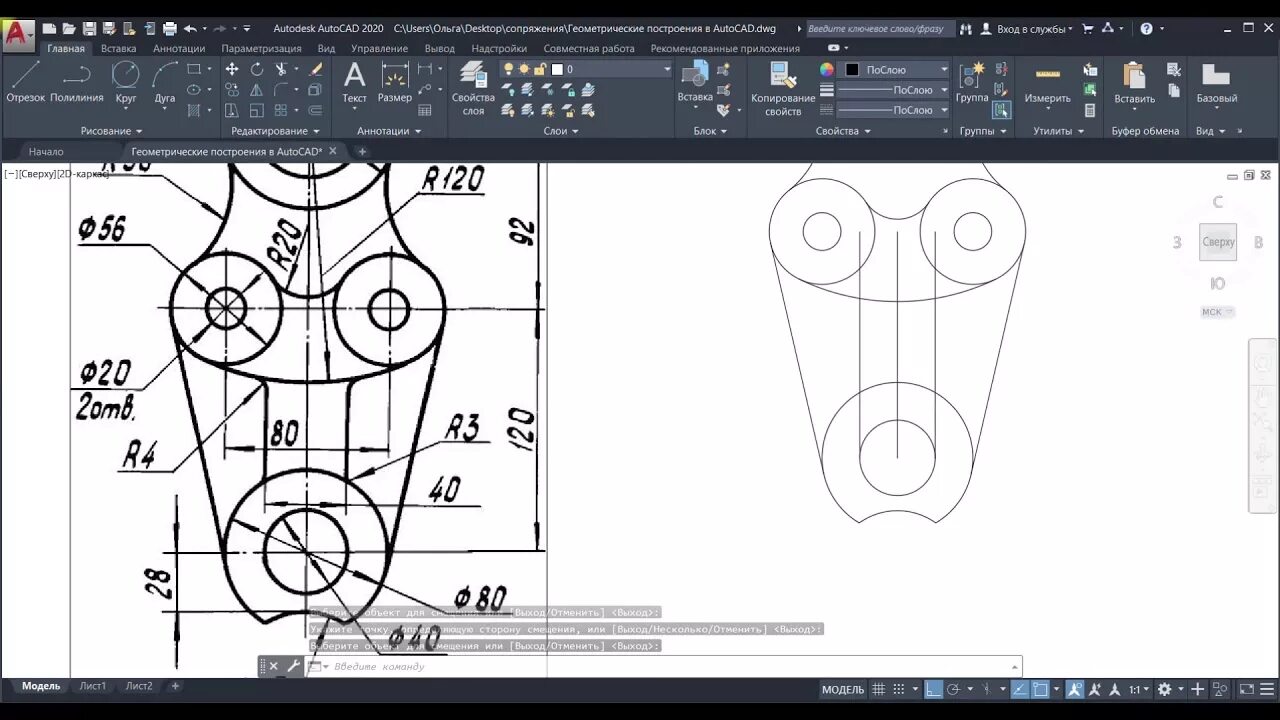The width and height of the screenshot is (1280, 720).
Task: Select the Fillet tool
Action: 281,90
